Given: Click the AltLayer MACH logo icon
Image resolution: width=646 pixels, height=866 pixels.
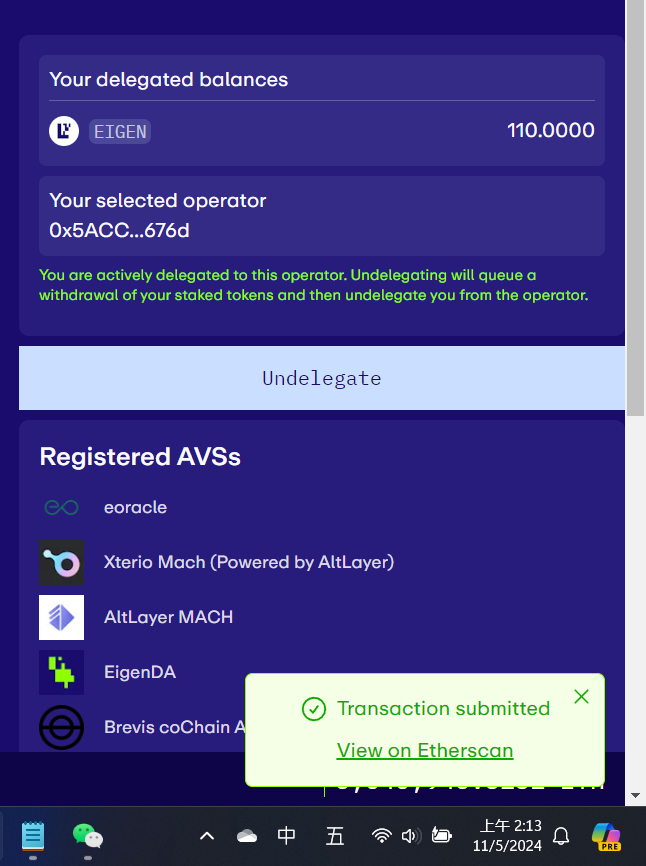Looking at the screenshot, I should click(61, 617).
